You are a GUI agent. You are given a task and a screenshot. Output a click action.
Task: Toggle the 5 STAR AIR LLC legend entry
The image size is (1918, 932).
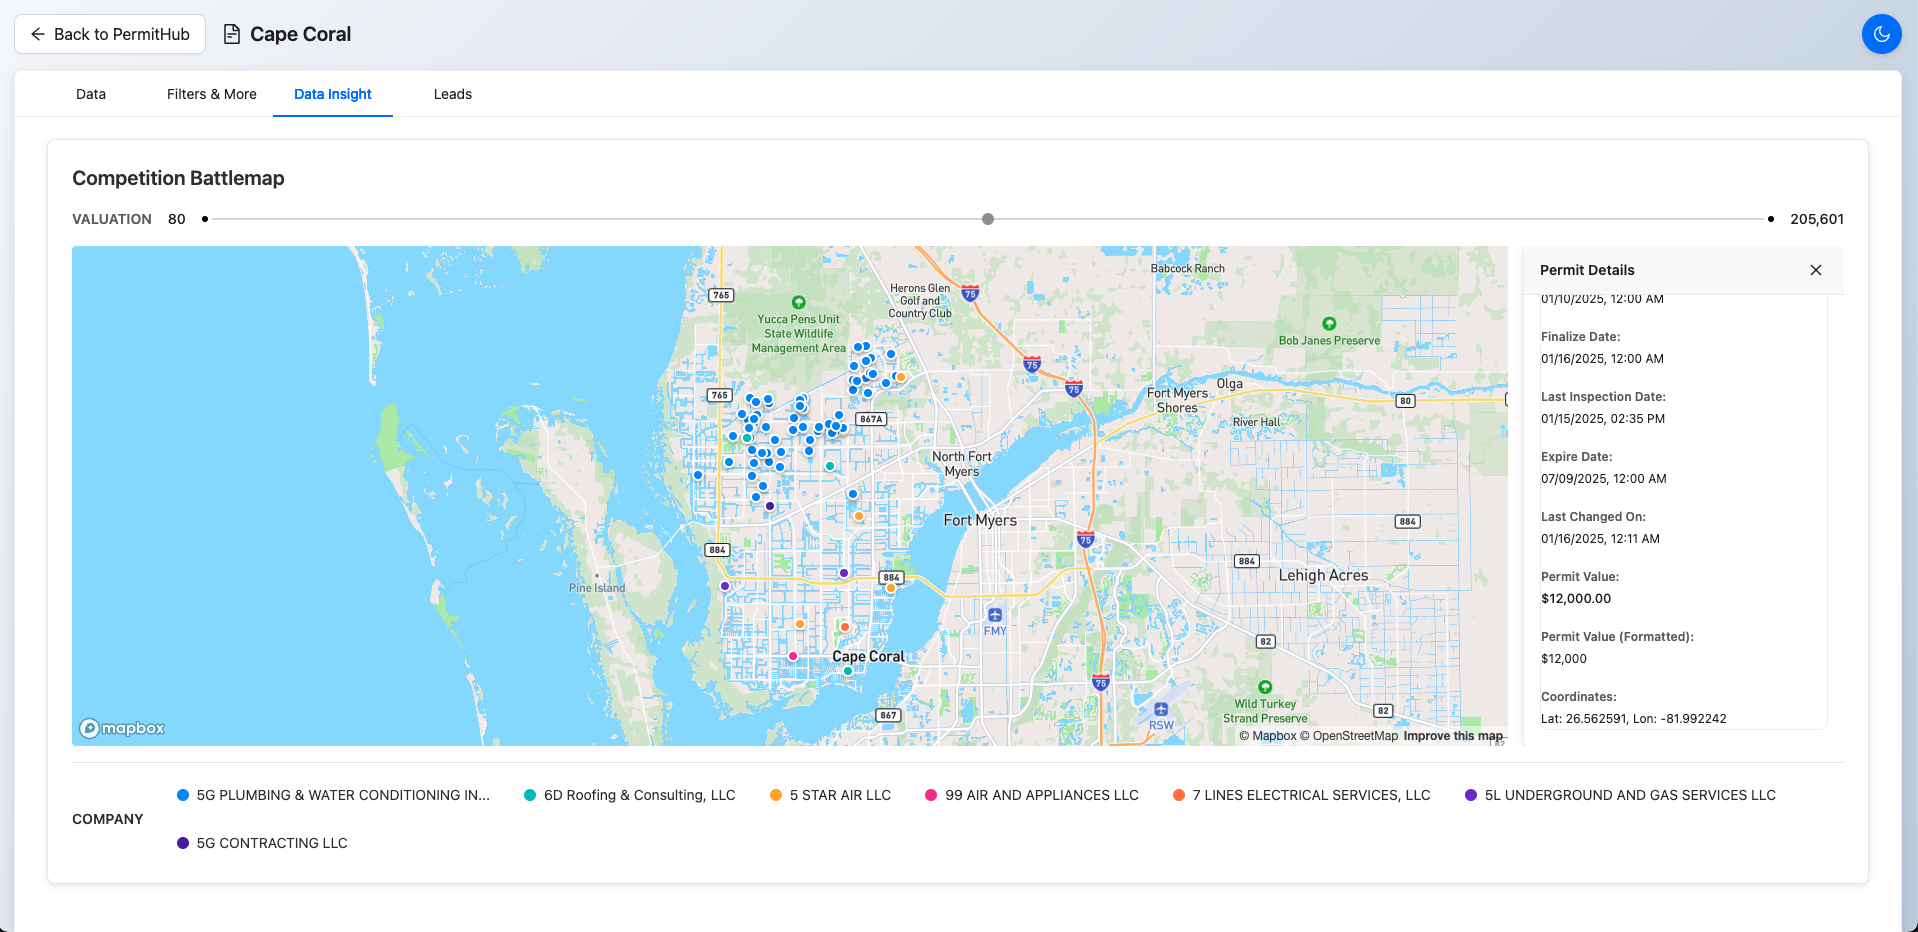830,795
